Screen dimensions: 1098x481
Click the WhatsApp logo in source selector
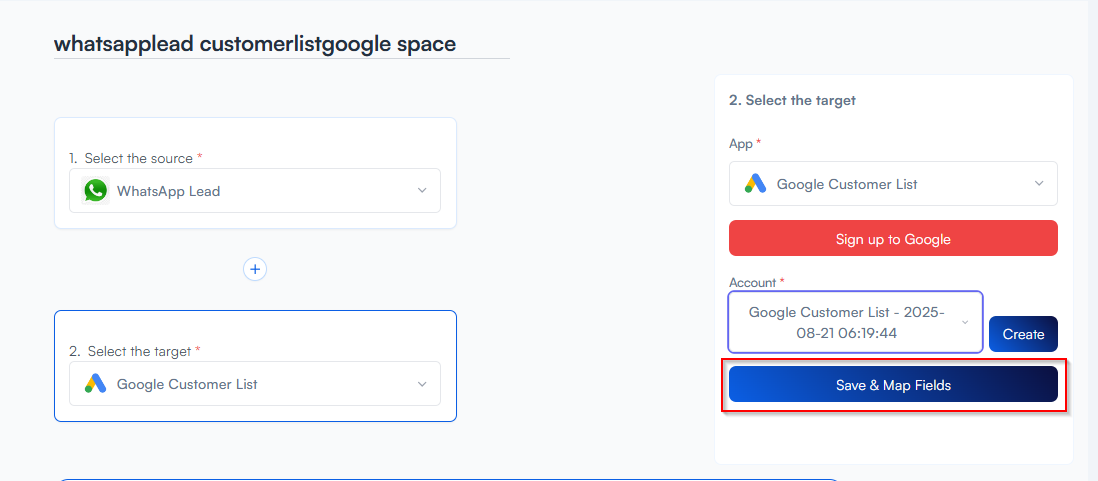pyautogui.click(x=96, y=191)
